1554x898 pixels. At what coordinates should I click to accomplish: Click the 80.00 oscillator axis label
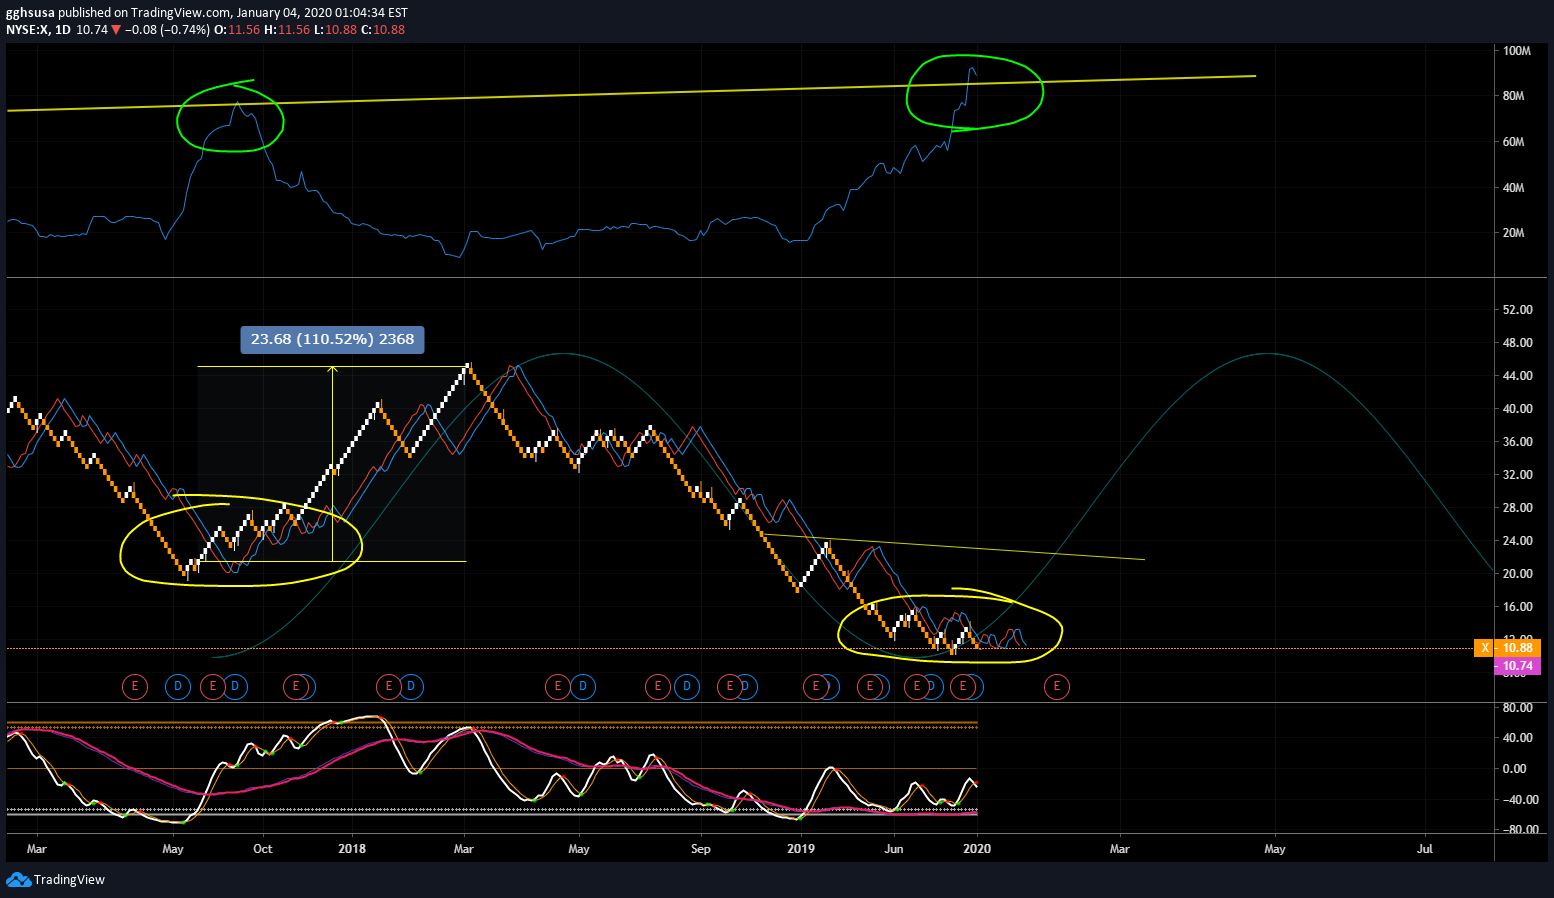click(x=1517, y=708)
